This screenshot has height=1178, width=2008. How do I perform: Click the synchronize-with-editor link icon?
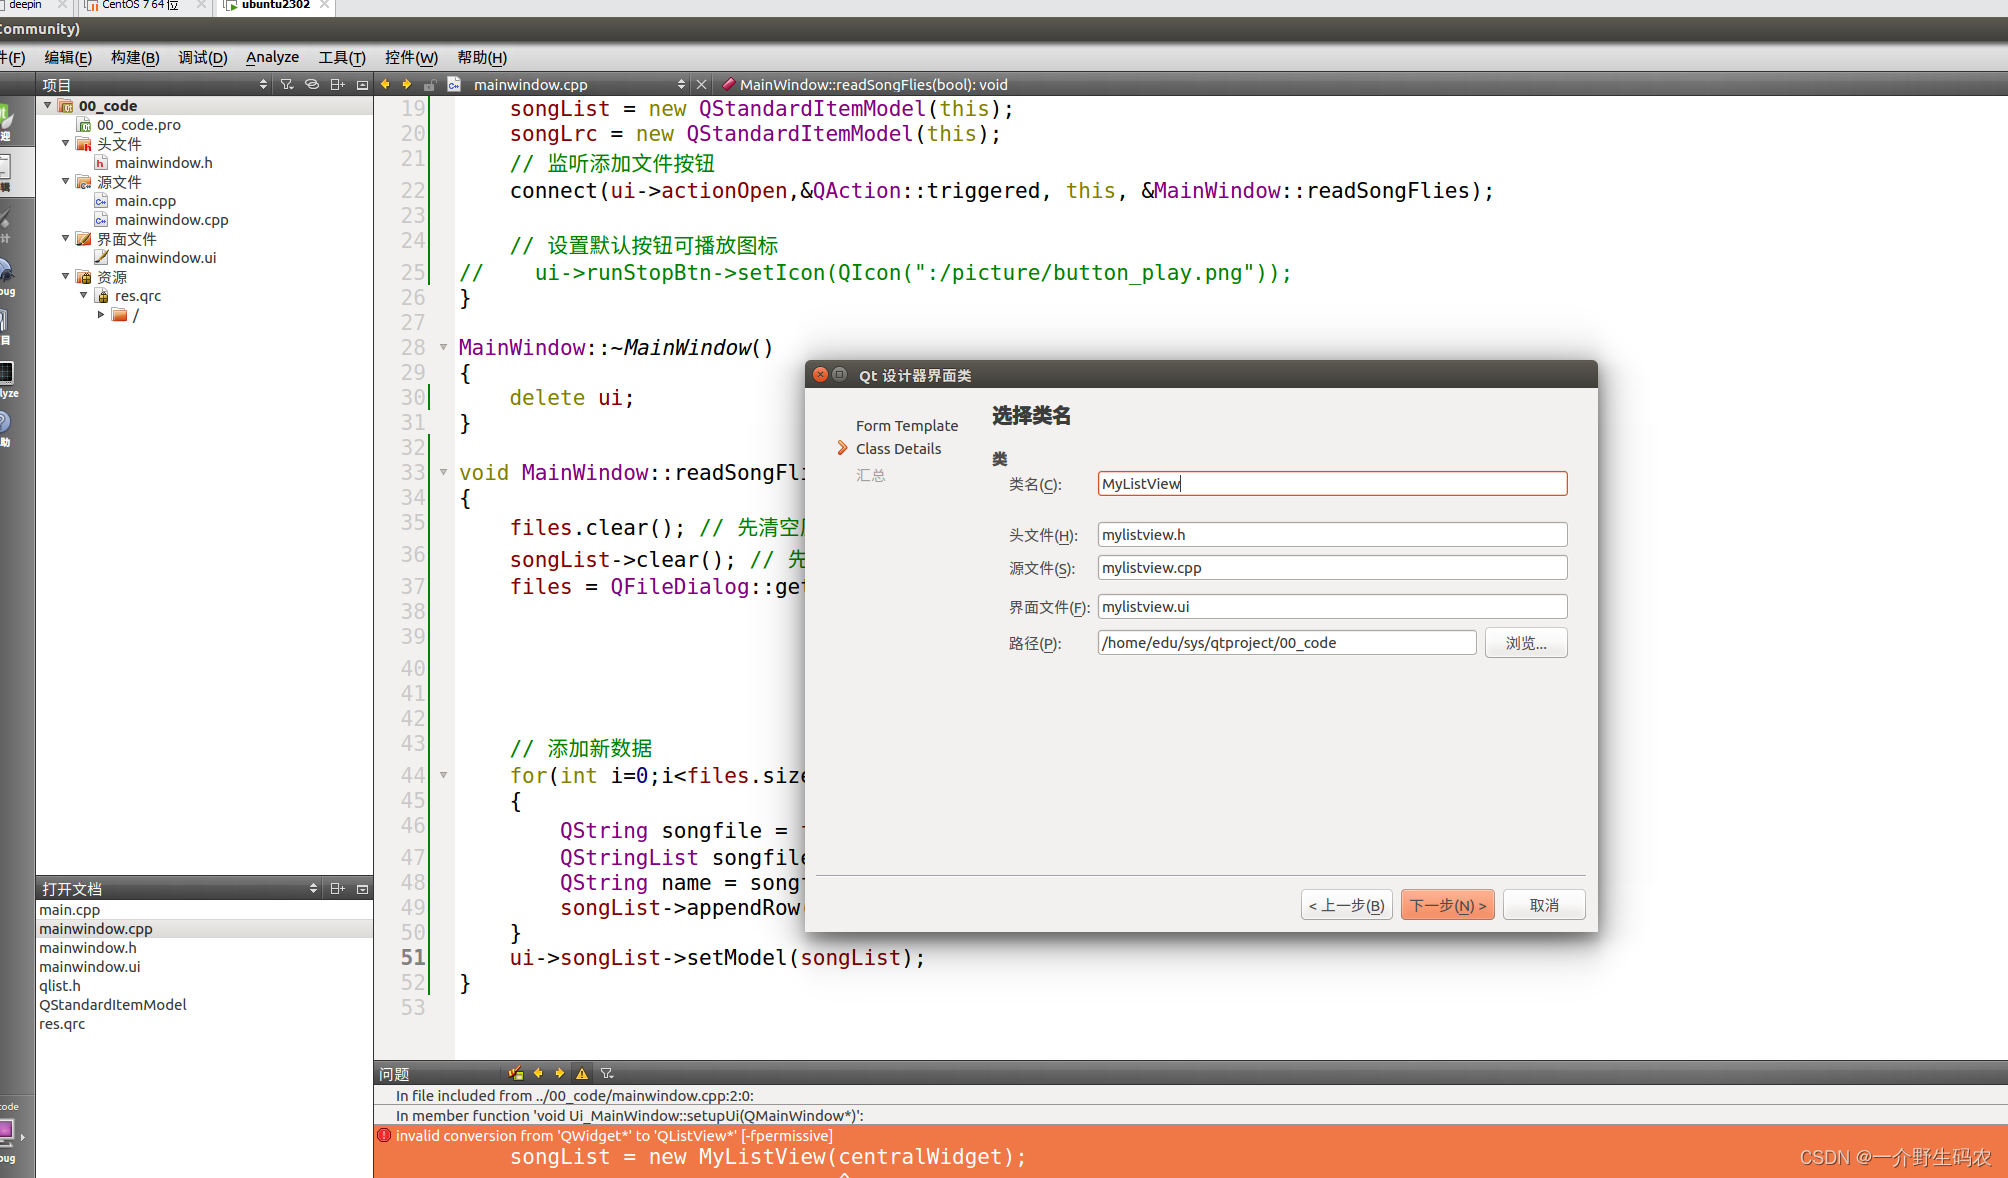[x=312, y=84]
